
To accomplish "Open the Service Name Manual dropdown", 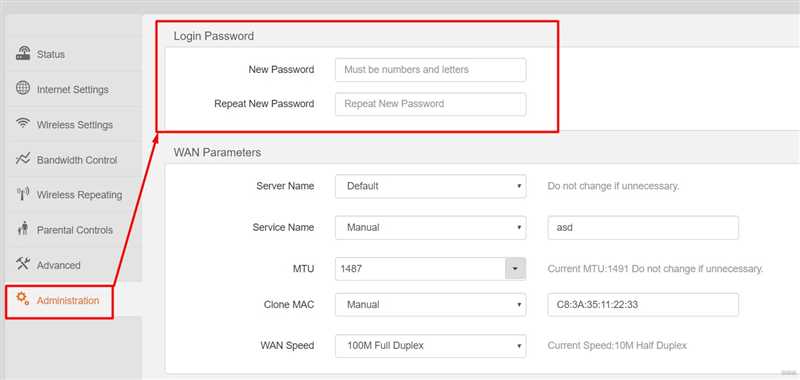I will (x=430, y=227).
